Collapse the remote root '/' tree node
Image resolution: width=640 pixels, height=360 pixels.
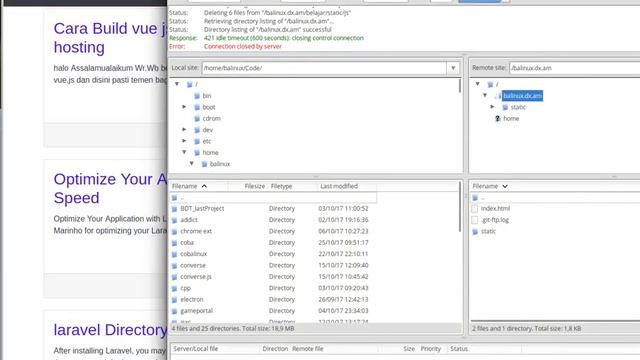coord(478,84)
